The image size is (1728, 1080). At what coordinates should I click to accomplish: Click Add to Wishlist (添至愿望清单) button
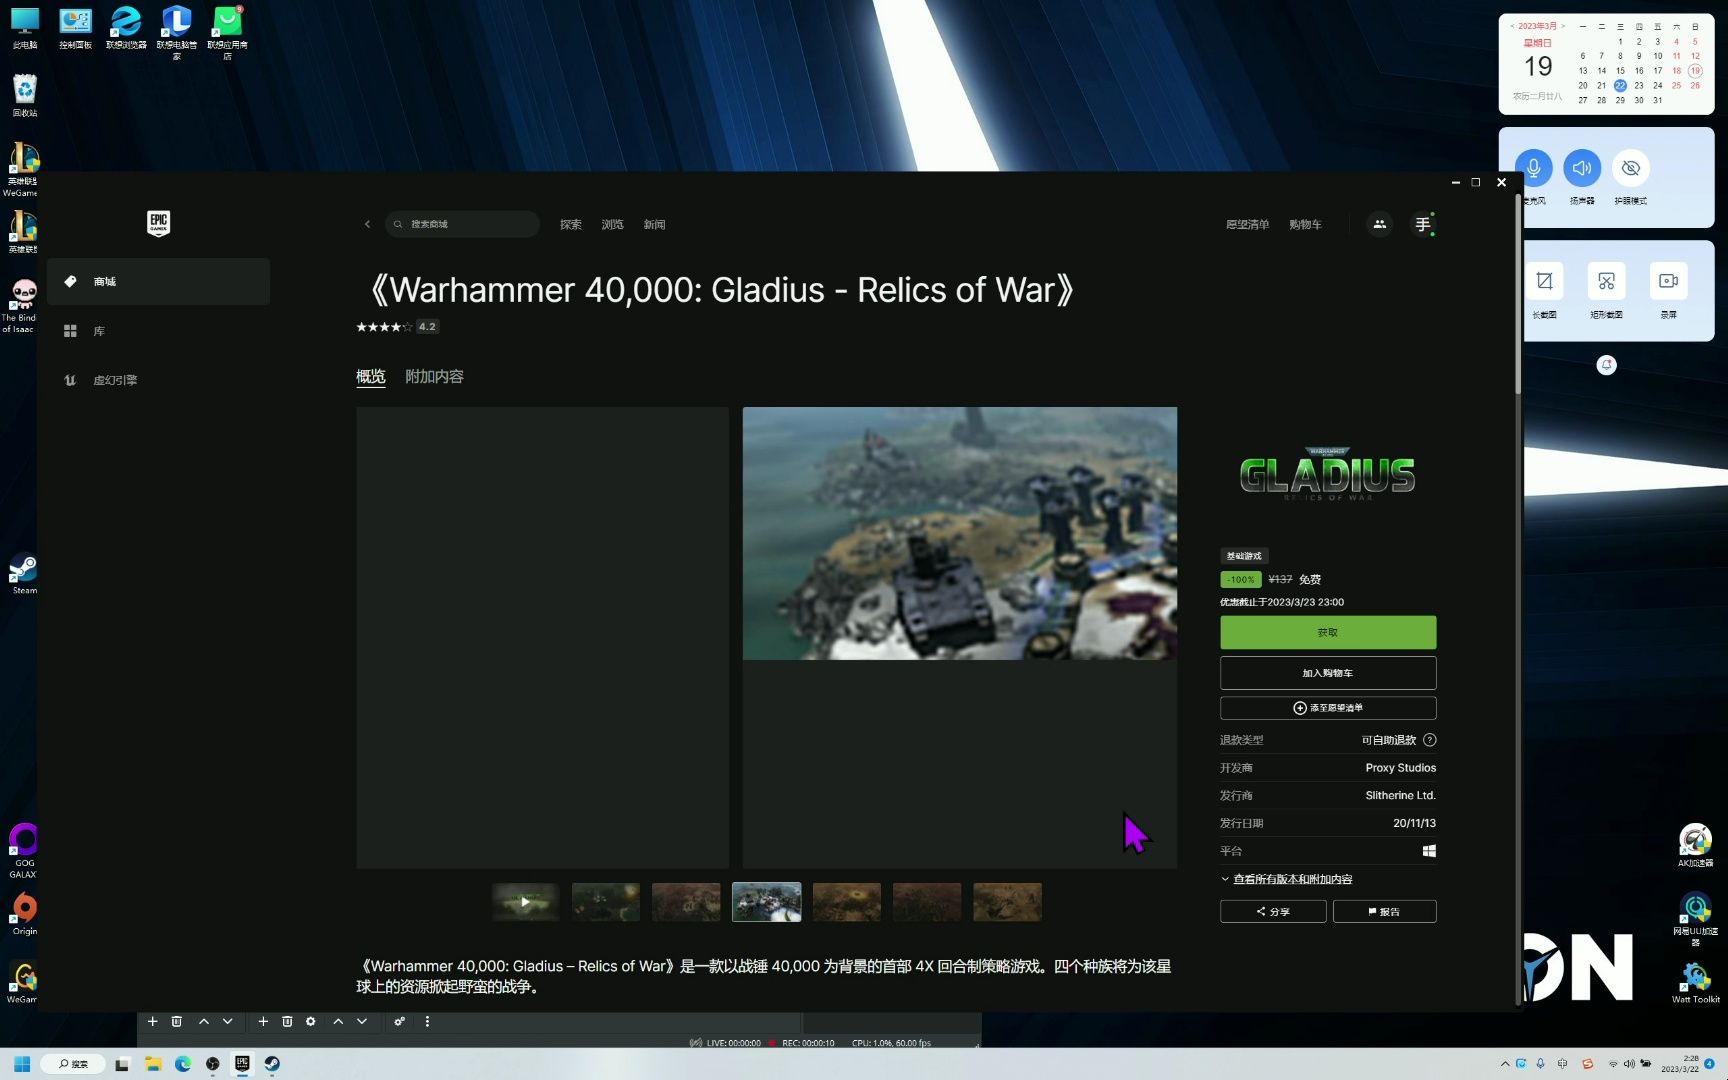1328,708
